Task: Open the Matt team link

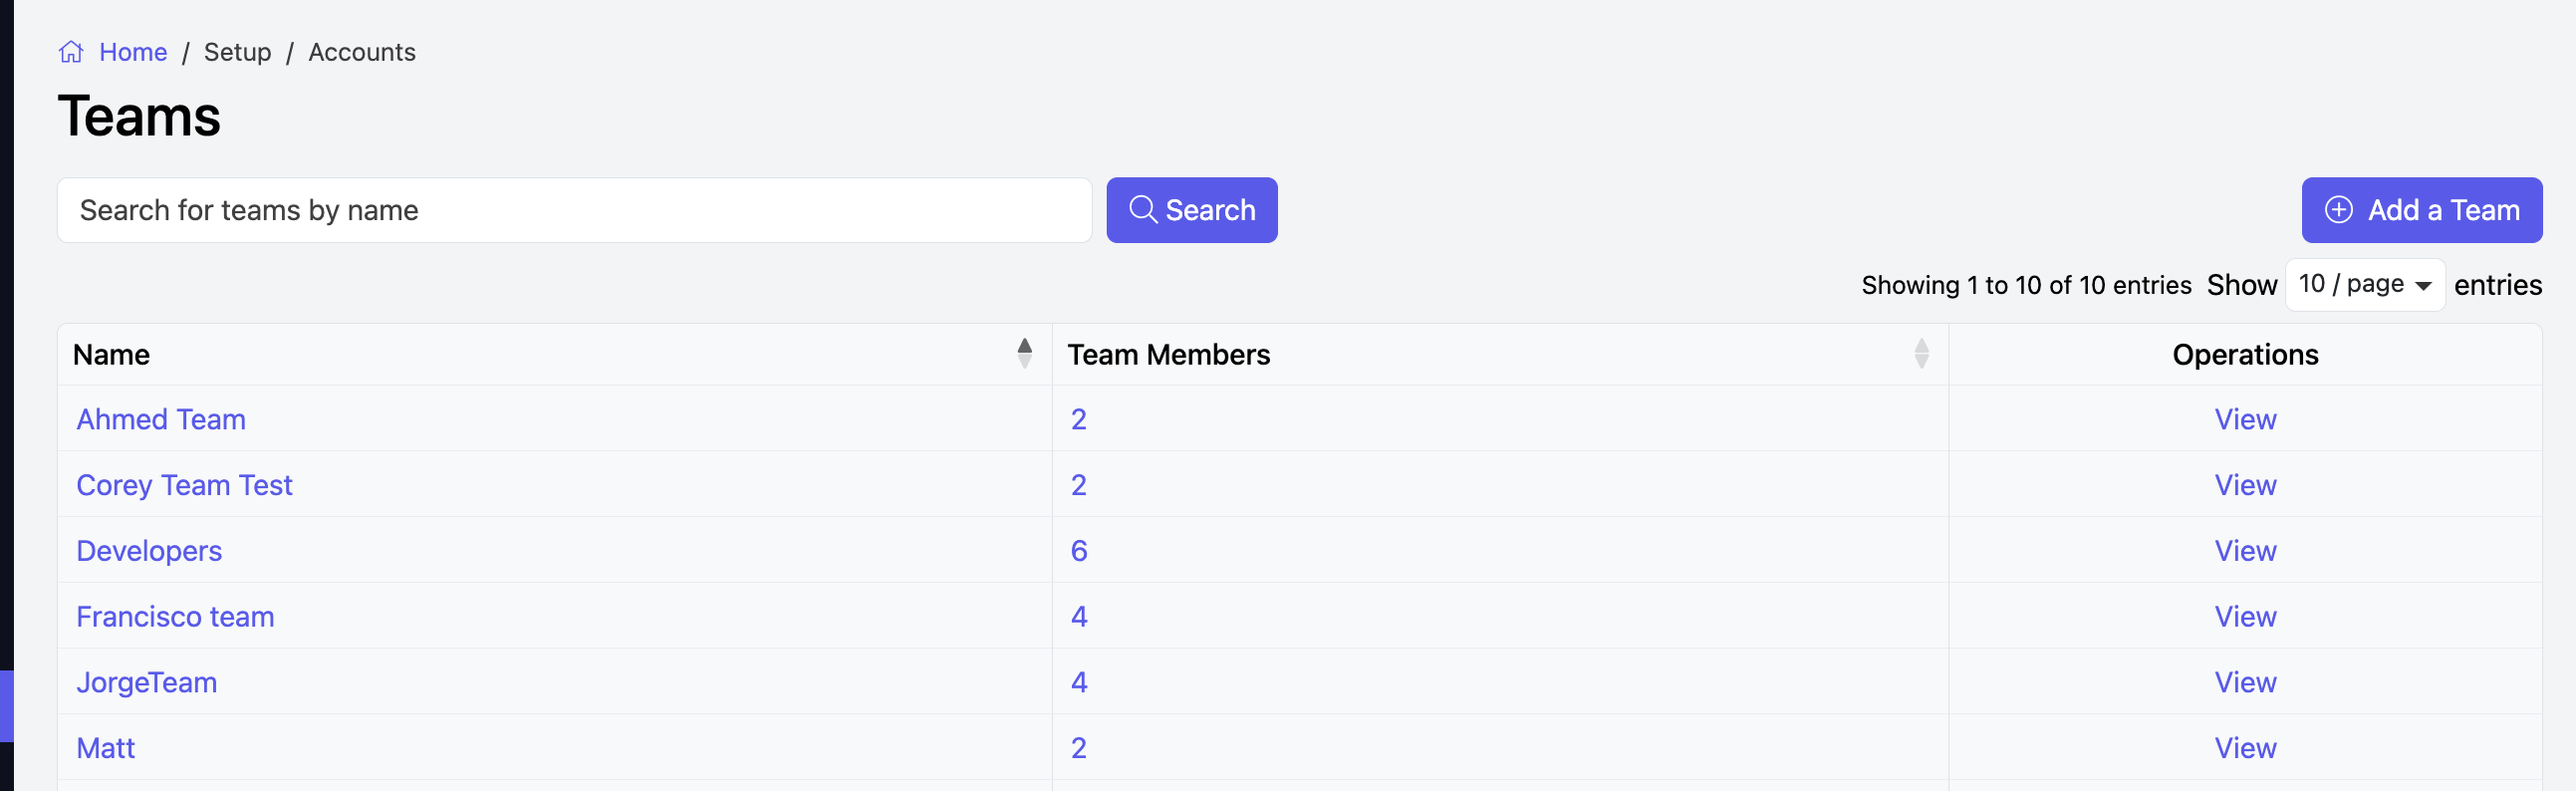Action: coord(105,749)
